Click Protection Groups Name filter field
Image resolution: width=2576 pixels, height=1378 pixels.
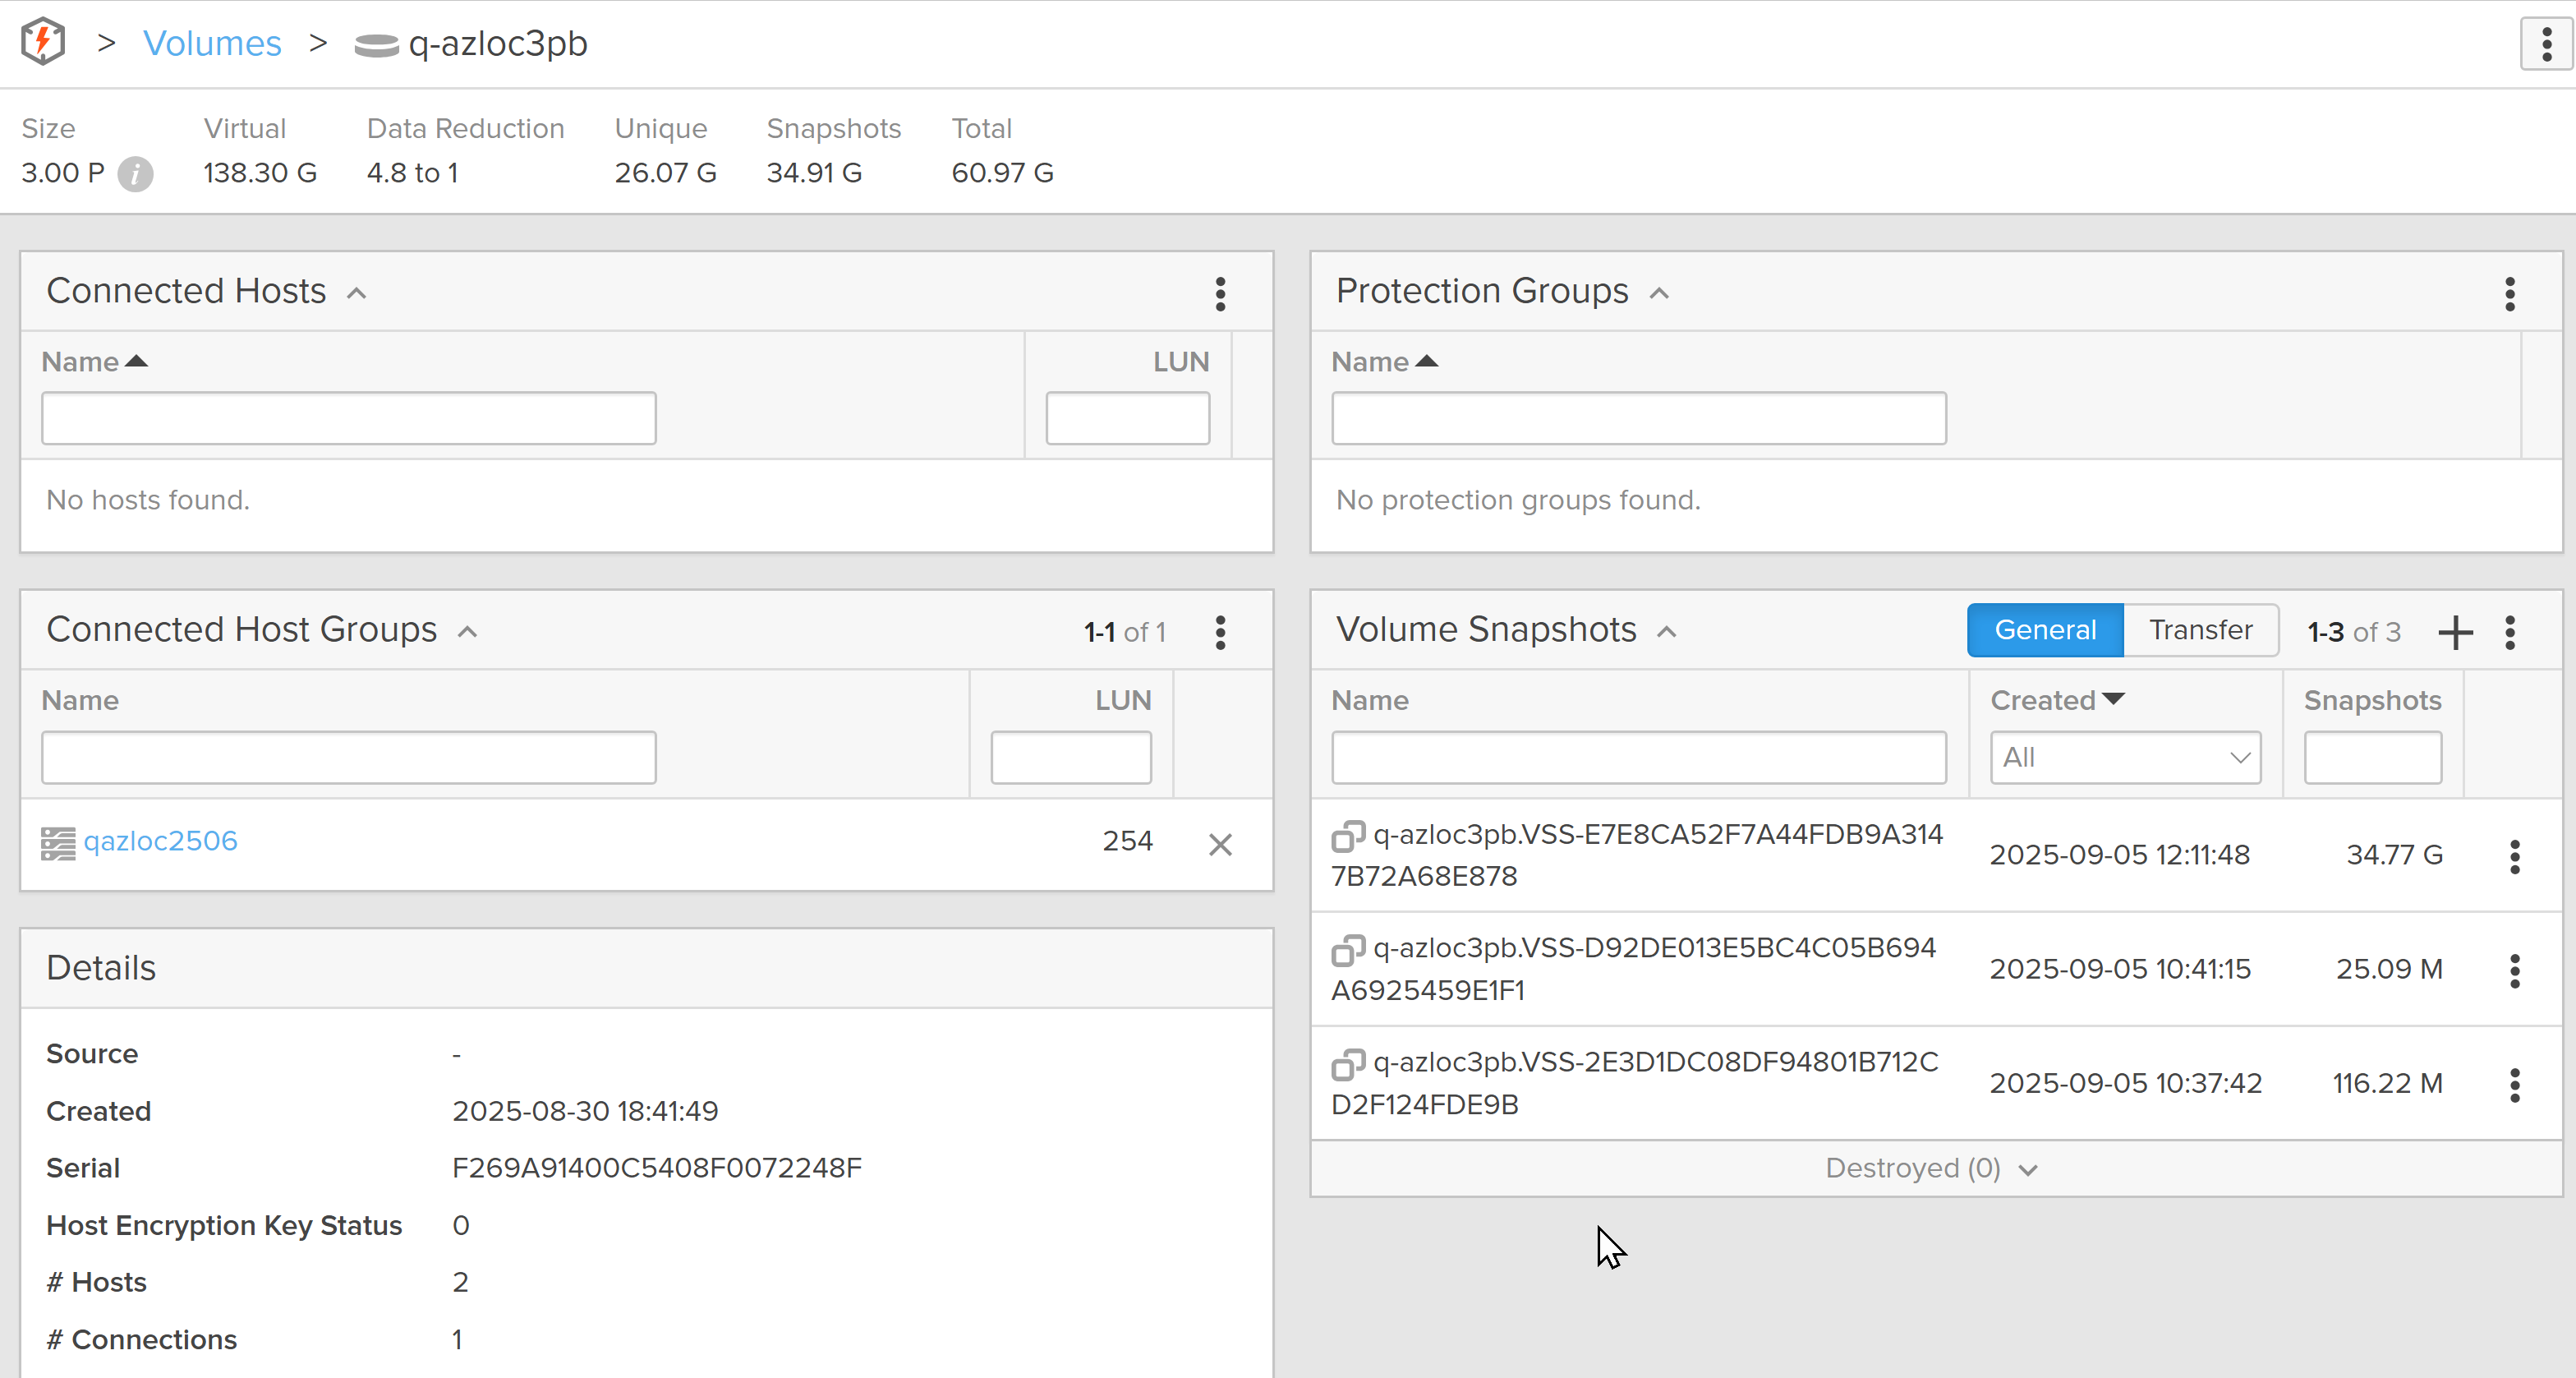pos(1638,418)
